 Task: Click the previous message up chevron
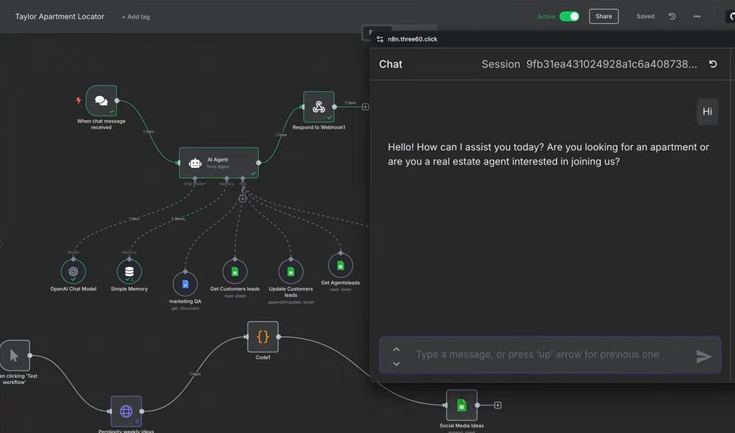click(x=397, y=349)
